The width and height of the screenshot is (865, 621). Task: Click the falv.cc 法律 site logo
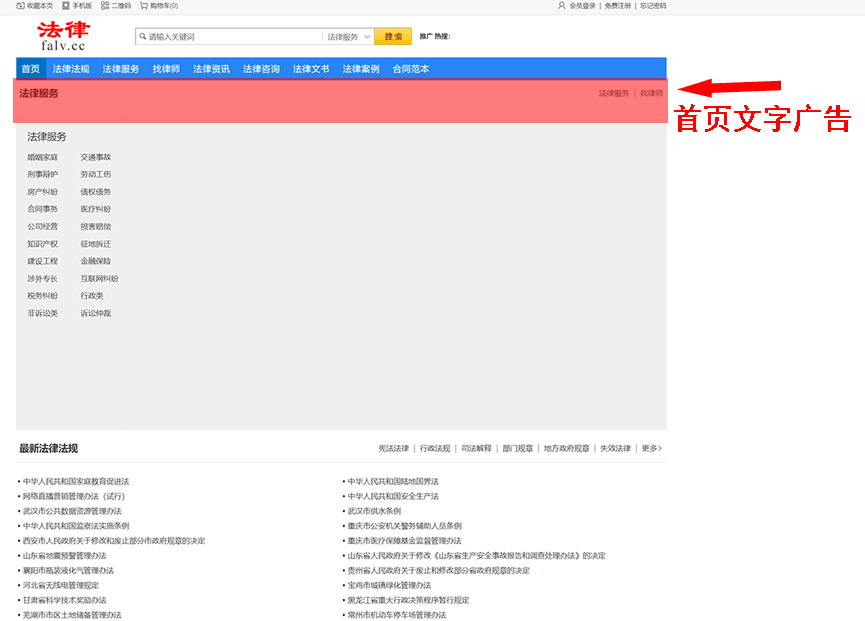point(63,37)
